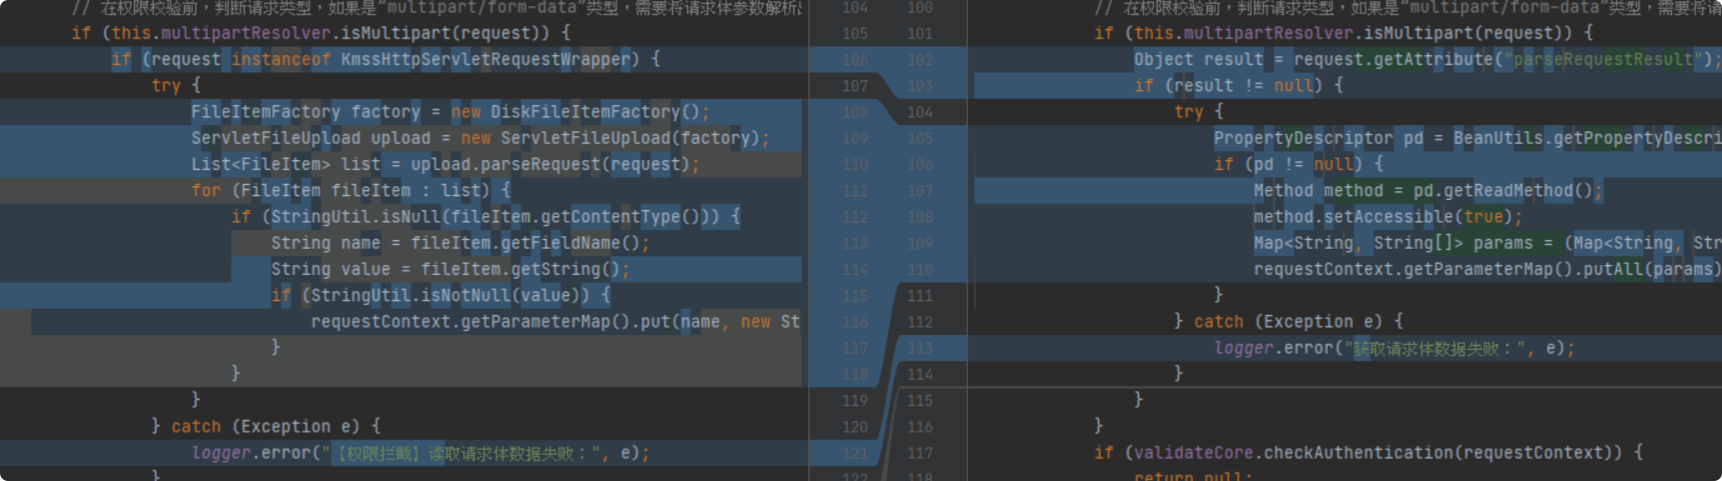Screen dimensions: 1722x481
Task: Place cursor on 'List<FileItem> list = upload.parseRequest(request);'
Action: (x=446, y=164)
